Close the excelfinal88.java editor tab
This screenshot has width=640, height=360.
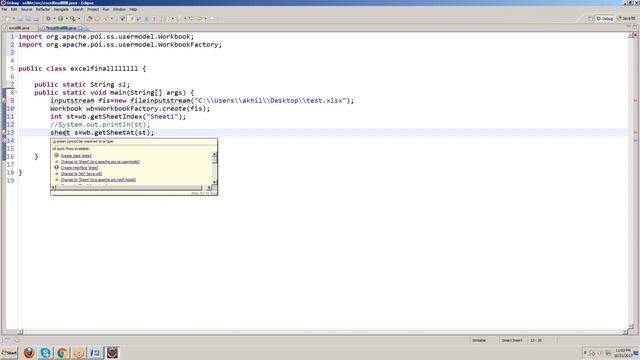(x=80, y=28)
